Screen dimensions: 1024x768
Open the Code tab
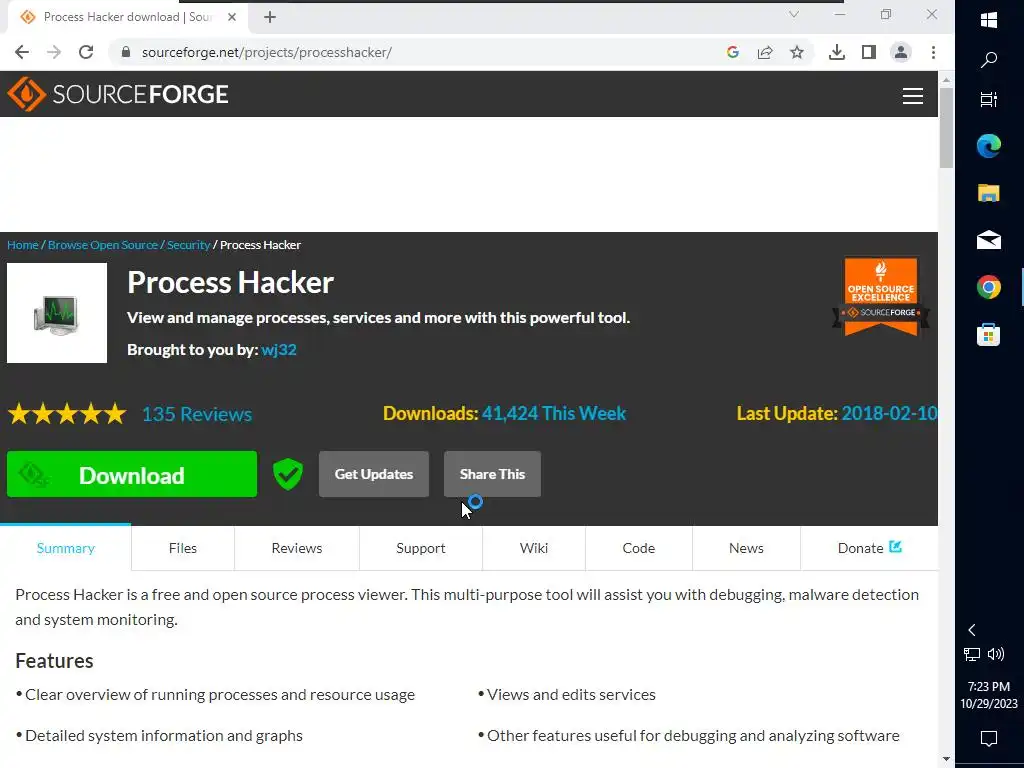[x=639, y=548]
